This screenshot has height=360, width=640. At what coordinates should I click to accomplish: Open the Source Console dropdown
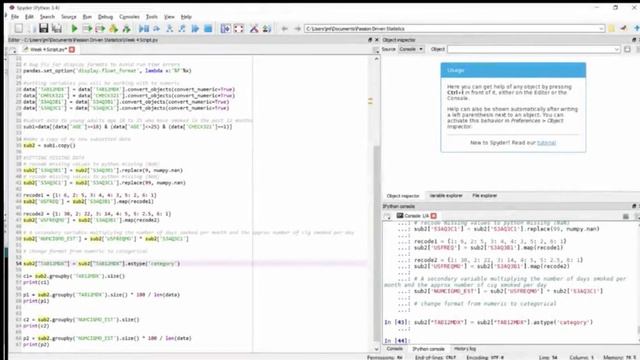[411, 49]
